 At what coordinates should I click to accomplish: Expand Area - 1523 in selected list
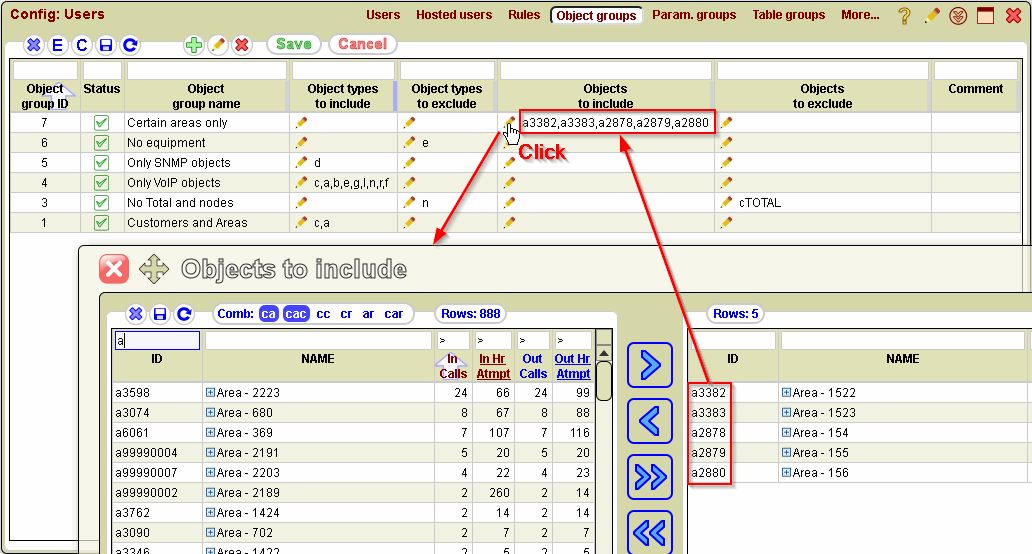786,412
